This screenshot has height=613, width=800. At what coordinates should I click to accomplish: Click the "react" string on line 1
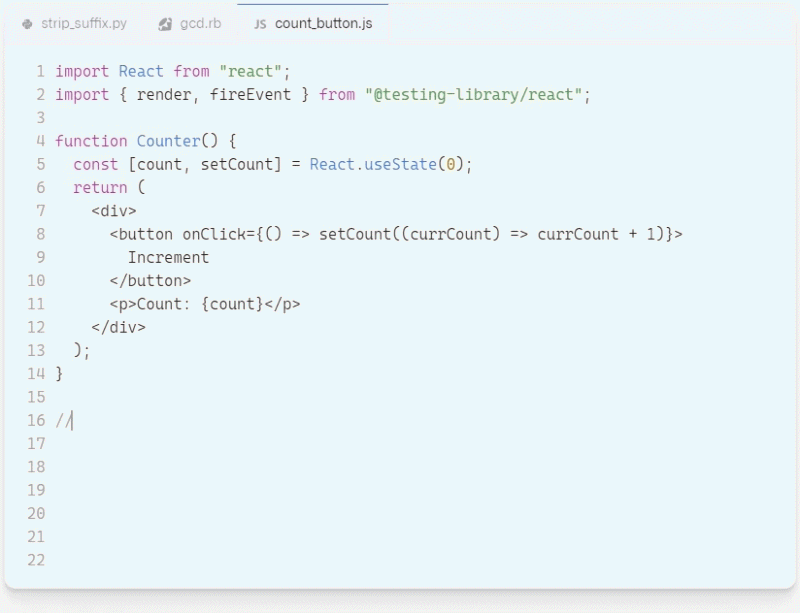(x=250, y=71)
